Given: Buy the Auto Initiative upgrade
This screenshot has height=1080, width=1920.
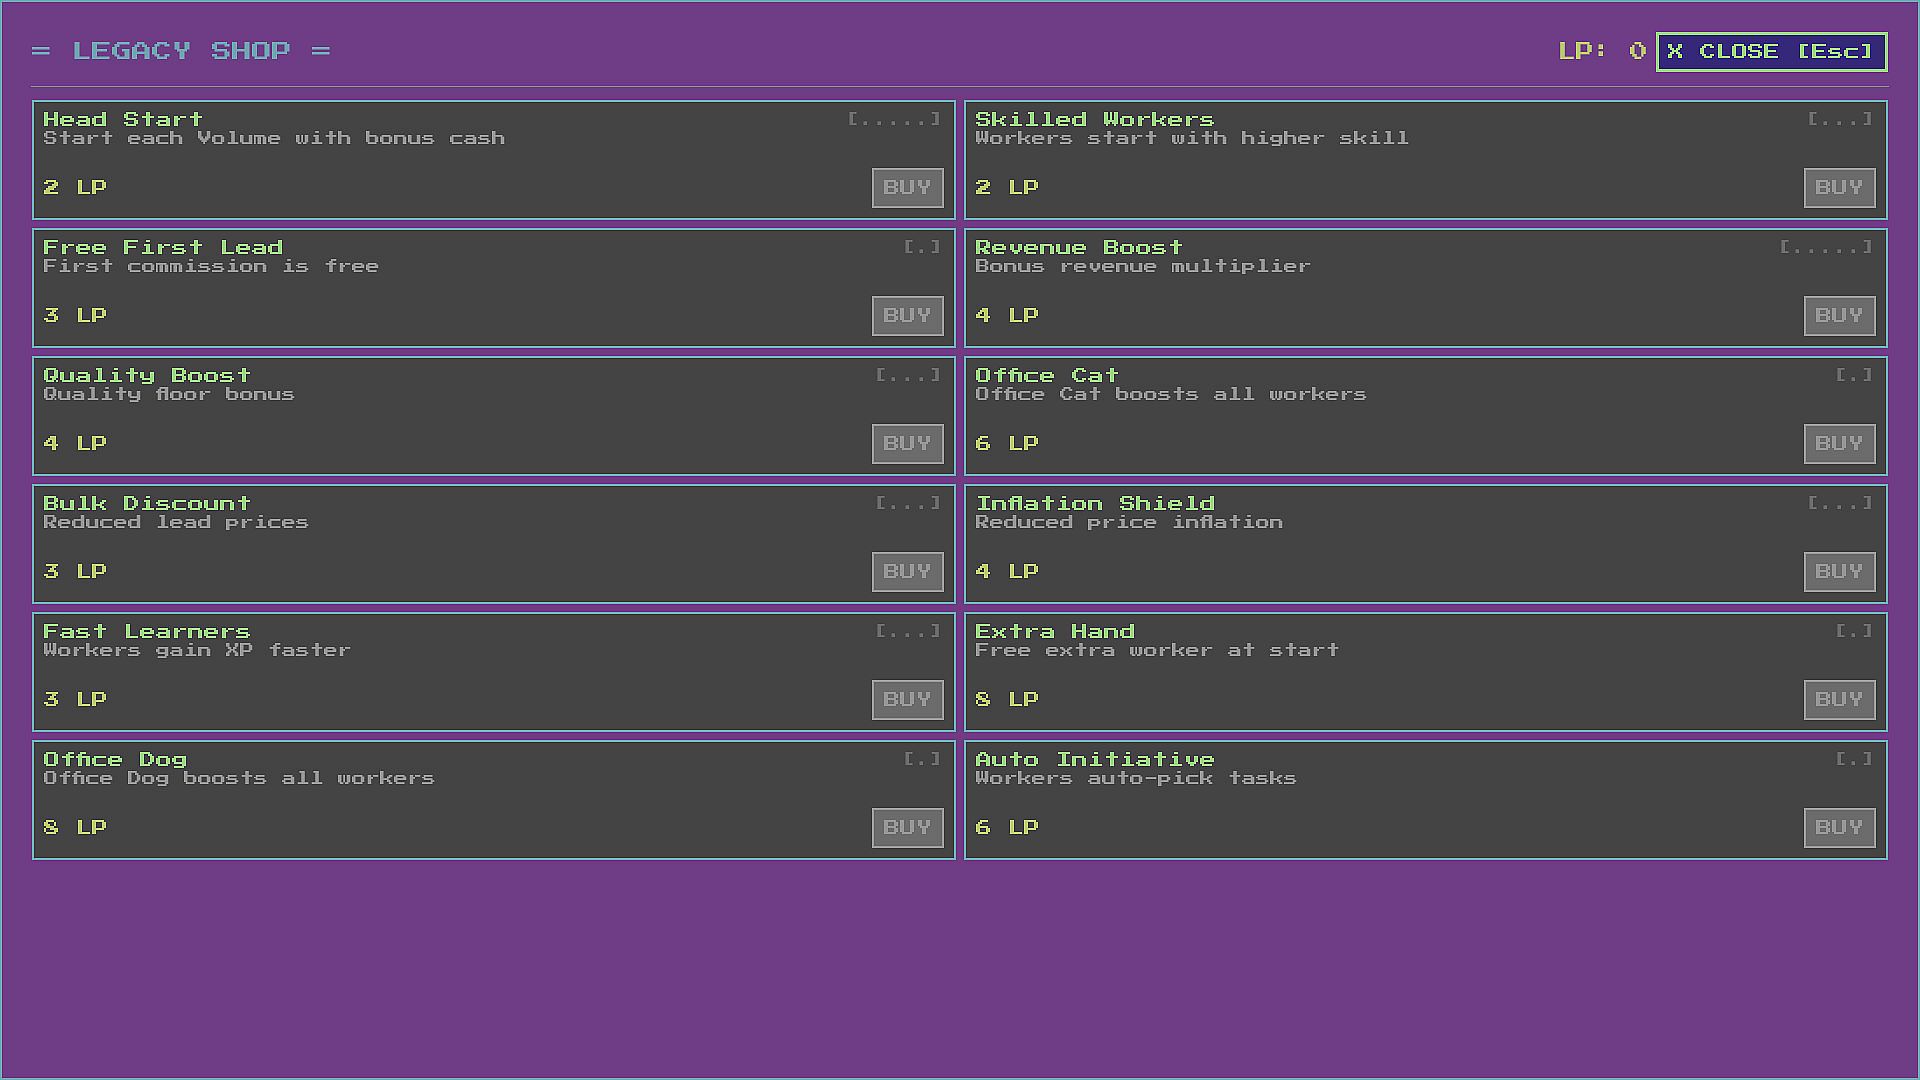Looking at the screenshot, I should [x=1839, y=828].
